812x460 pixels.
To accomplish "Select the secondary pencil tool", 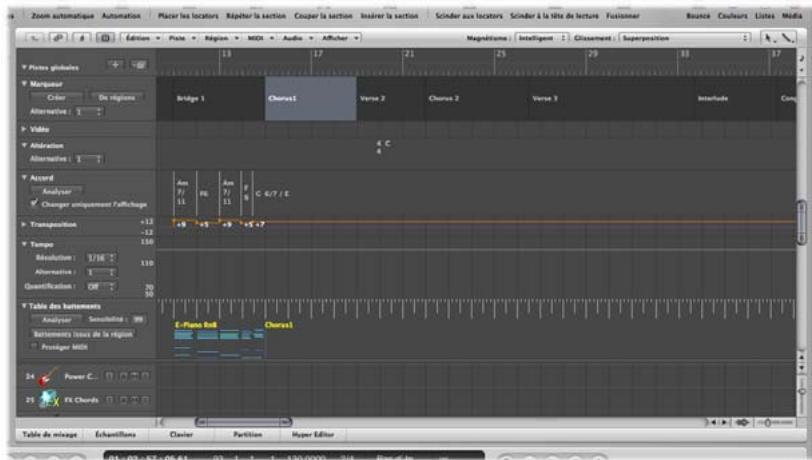I will point(787,38).
